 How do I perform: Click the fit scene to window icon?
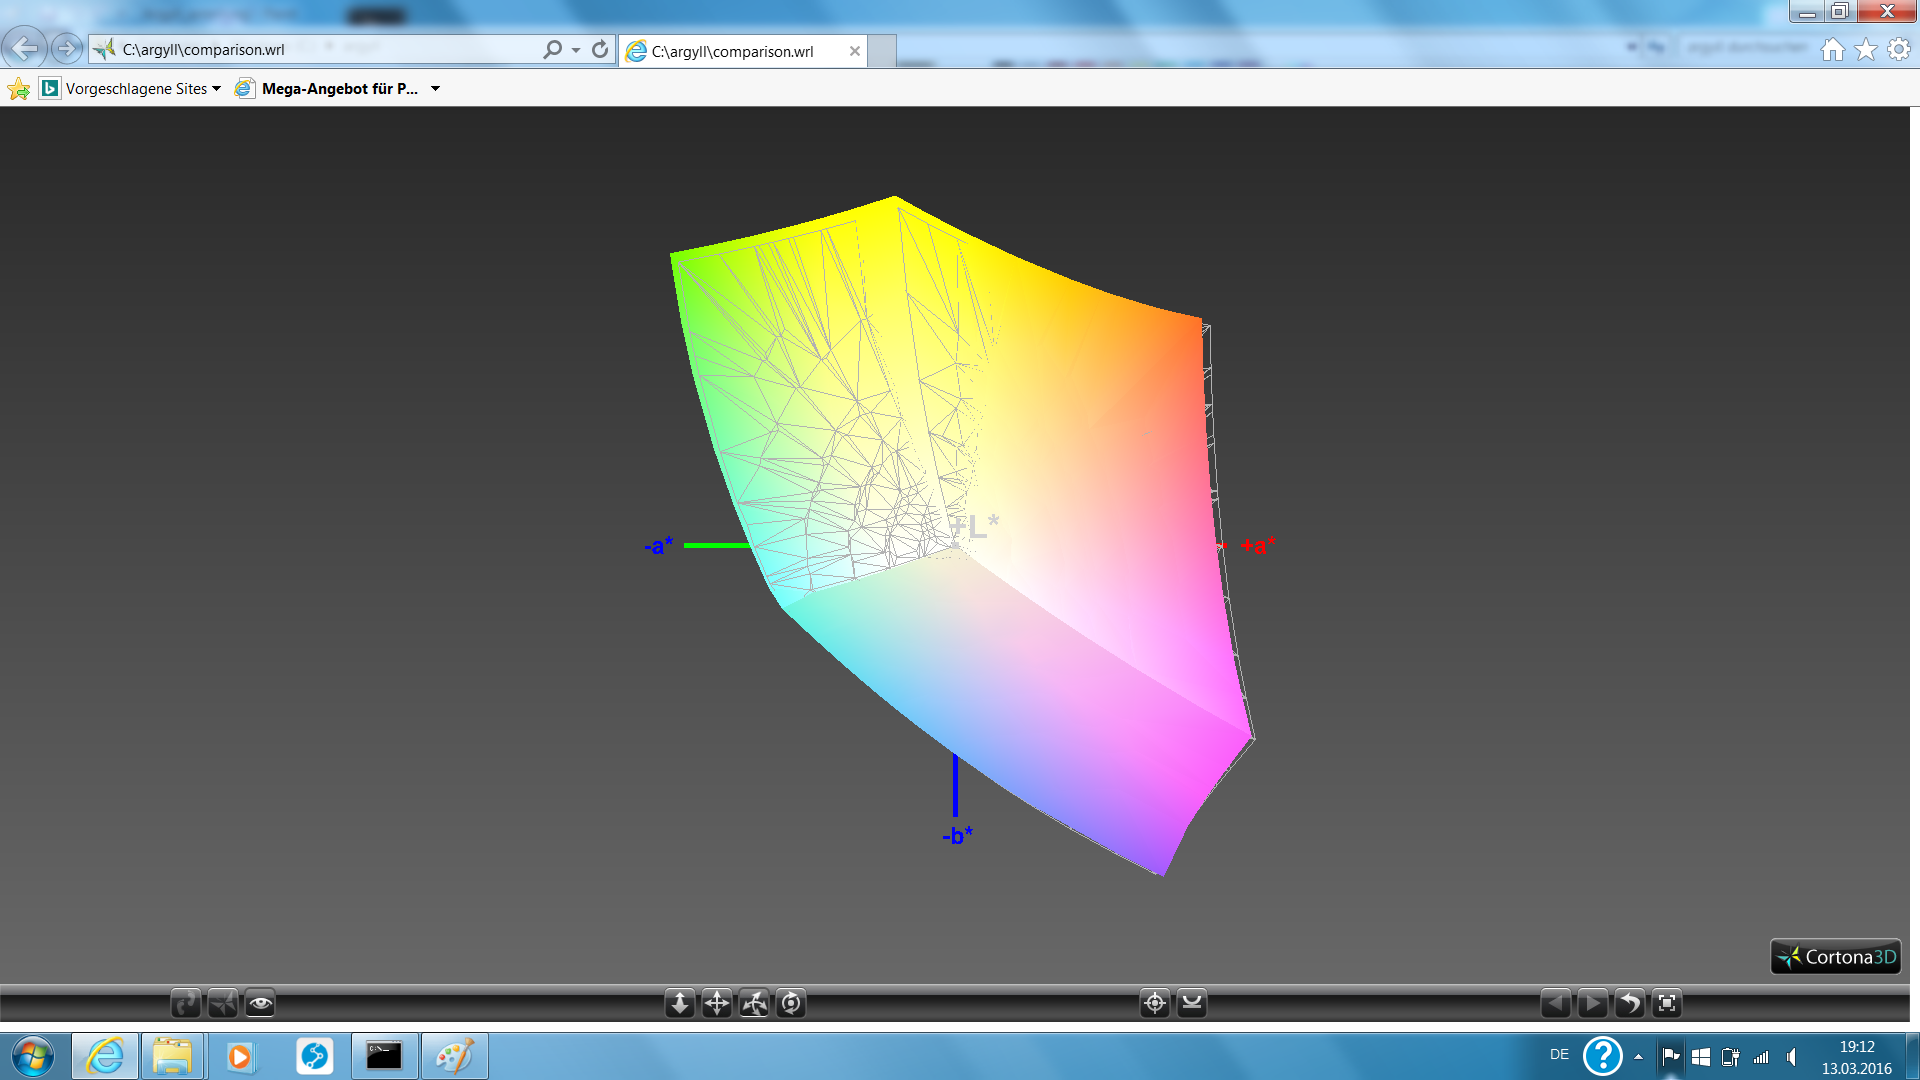(1667, 1003)
